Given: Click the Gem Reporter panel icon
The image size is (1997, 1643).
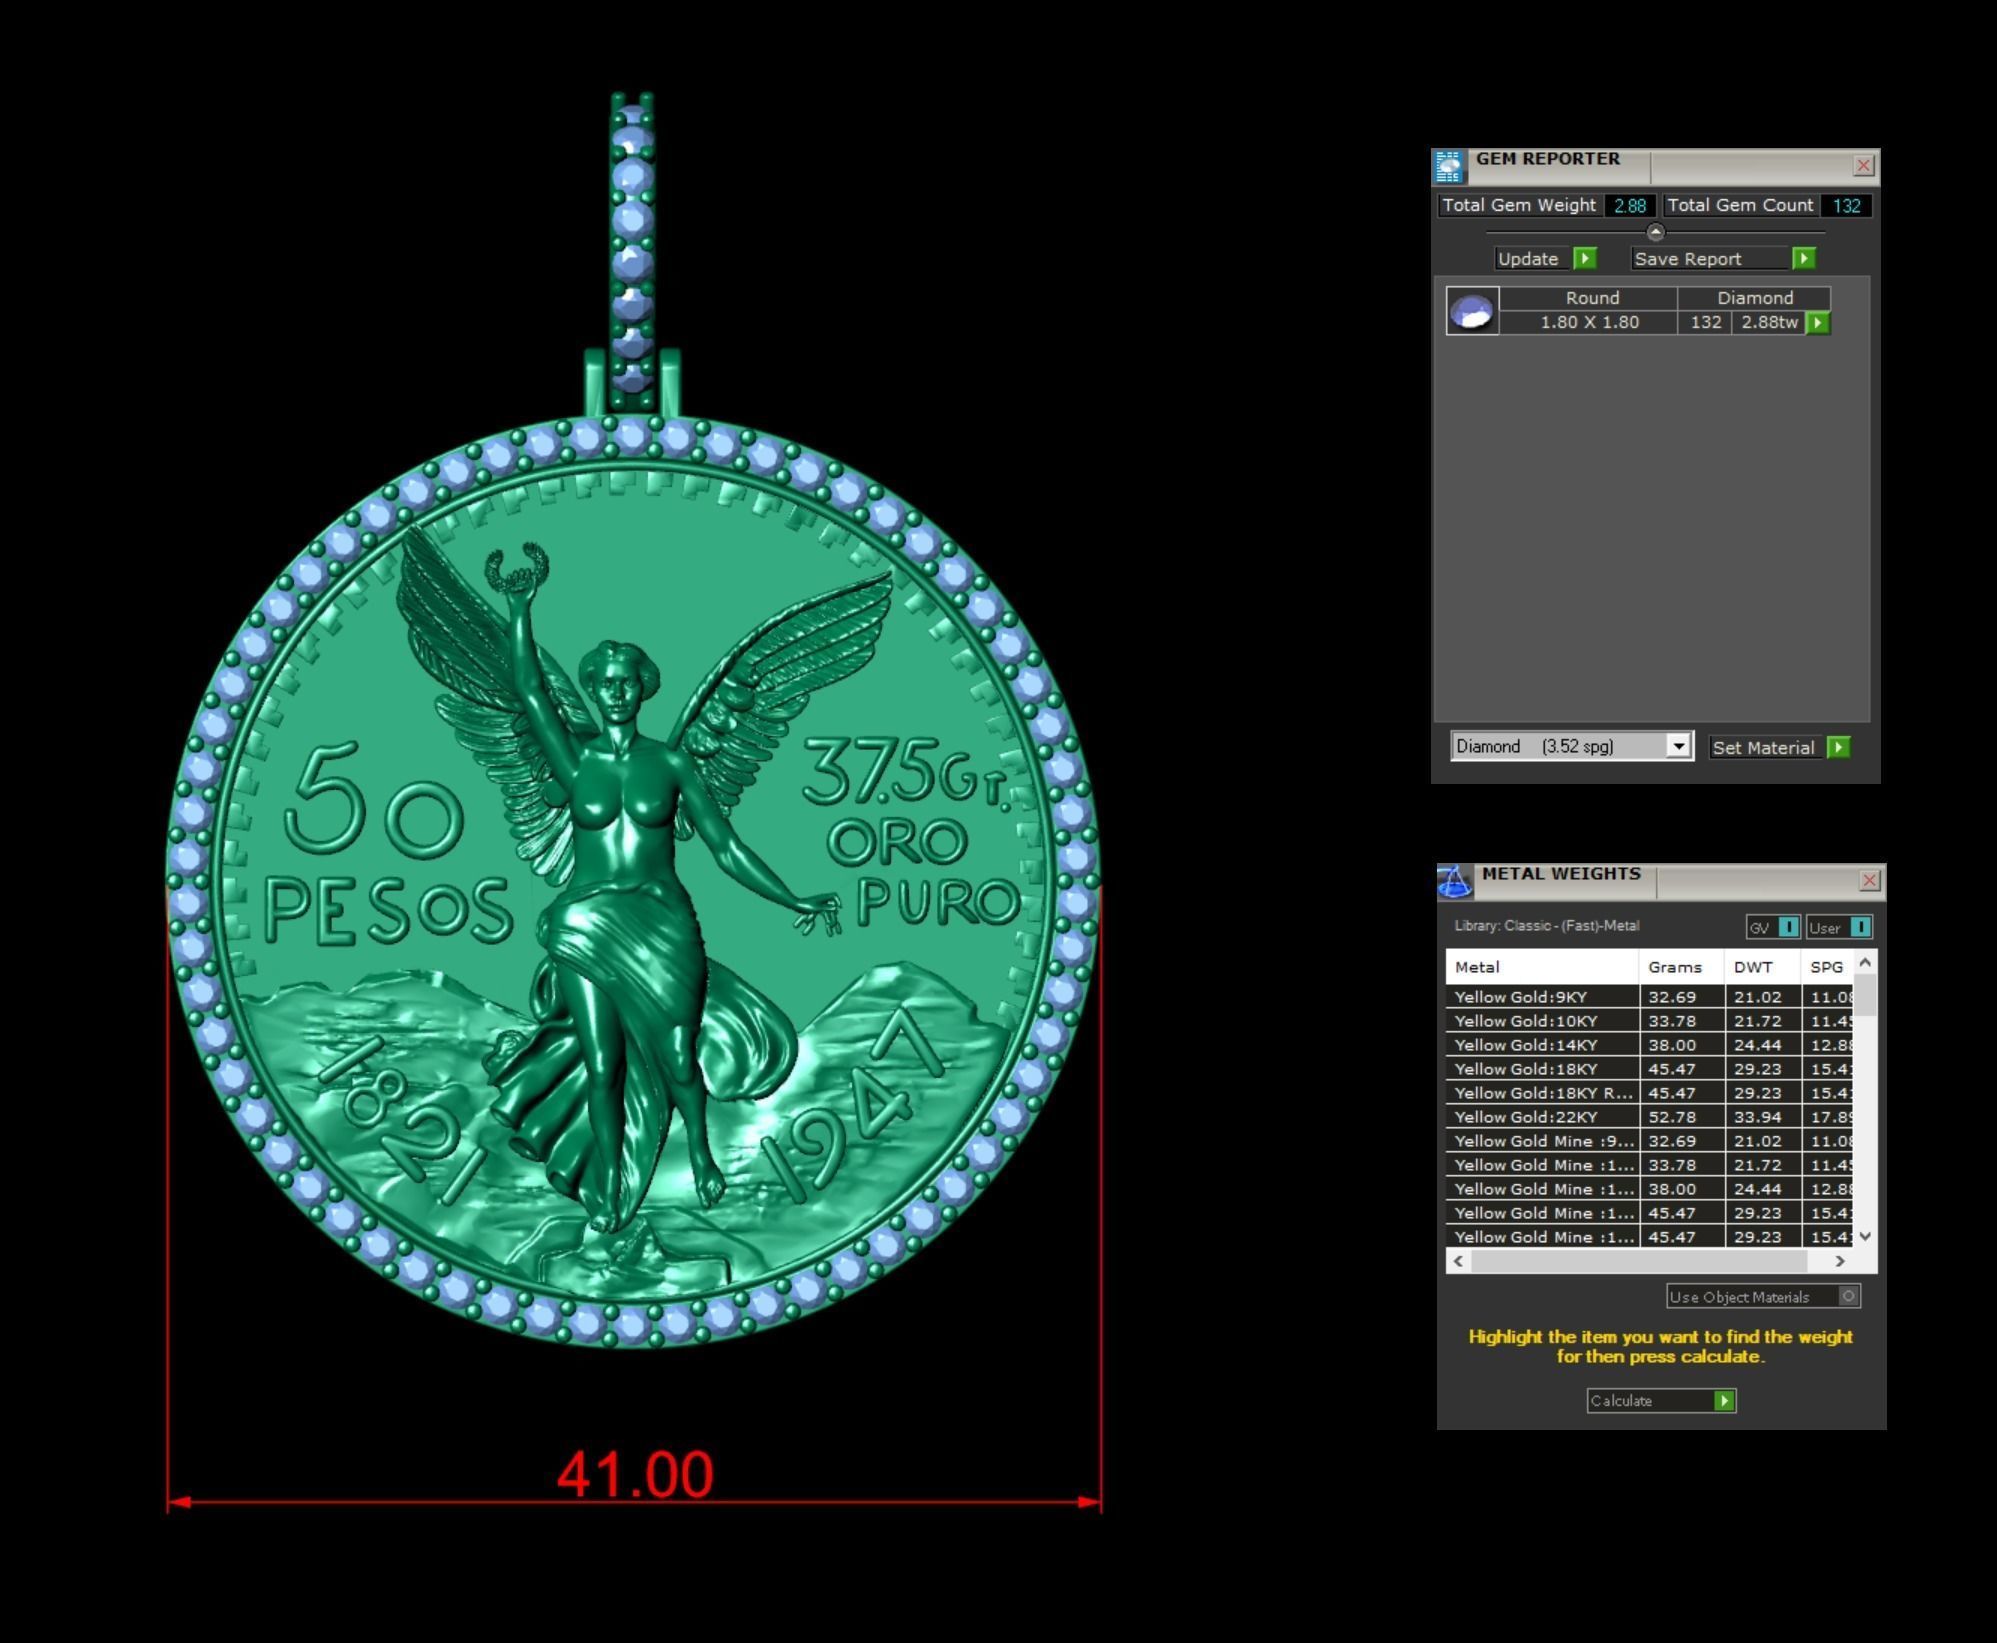Looking at the screenshot, I should click(x=1449, y=167).
